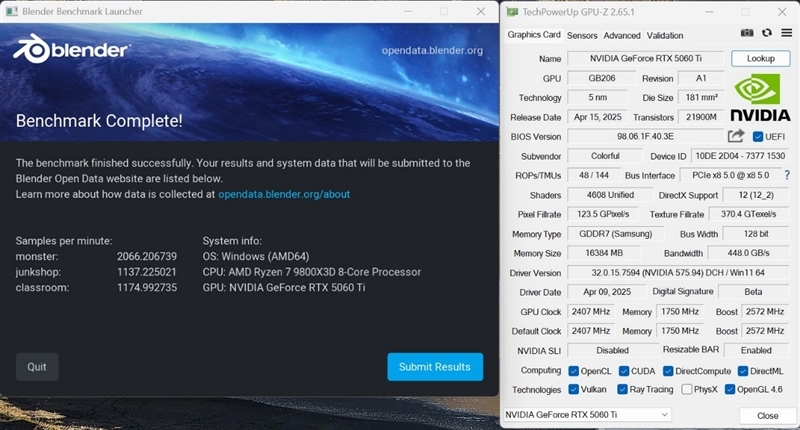Image resolution: width=800 pixels, height=430 pixels.
Task: Click the Resizable BAR Enabled field
Action: 756,350
